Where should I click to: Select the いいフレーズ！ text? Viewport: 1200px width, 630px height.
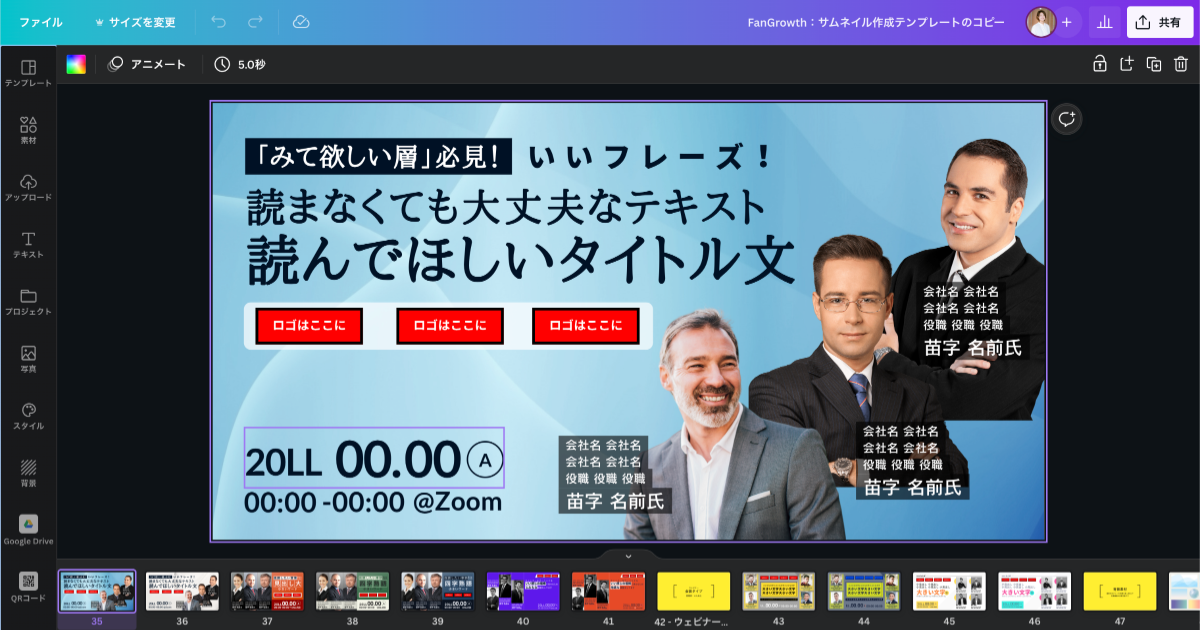coord(650,157)
